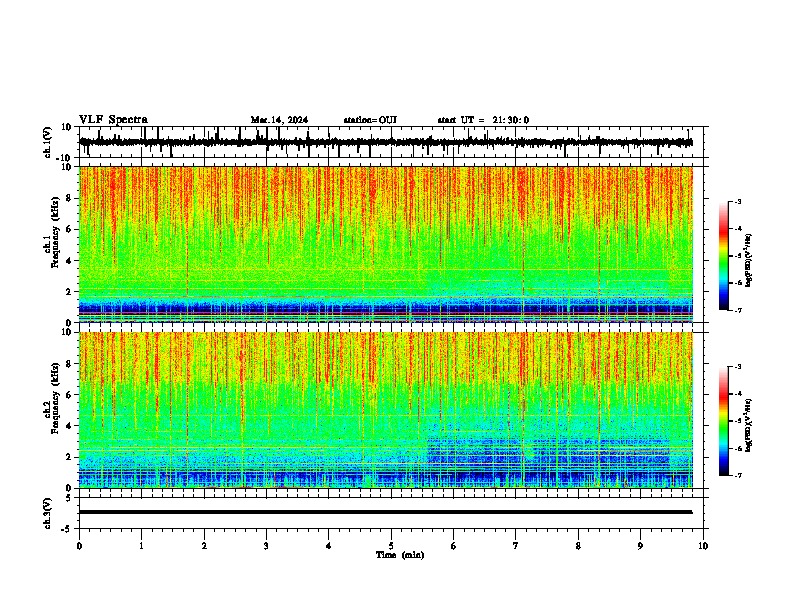Click the ch.3 flat voltage trace
The height and width of the screenshot is (612, 792).
tap(386, 512)
